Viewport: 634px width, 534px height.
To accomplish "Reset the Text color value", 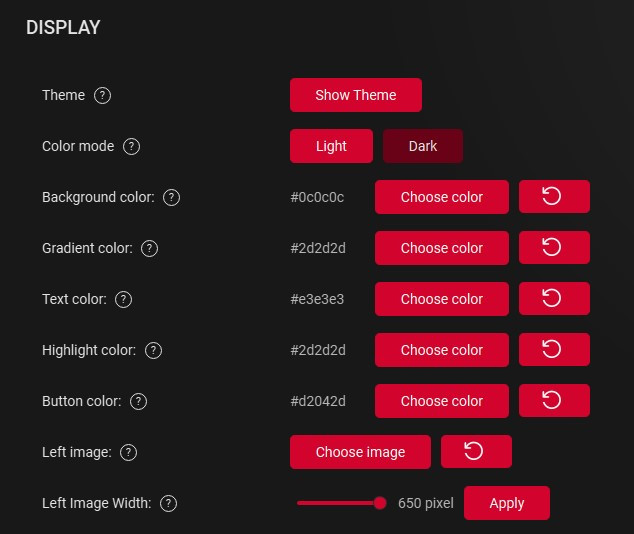I will [553, 299].
